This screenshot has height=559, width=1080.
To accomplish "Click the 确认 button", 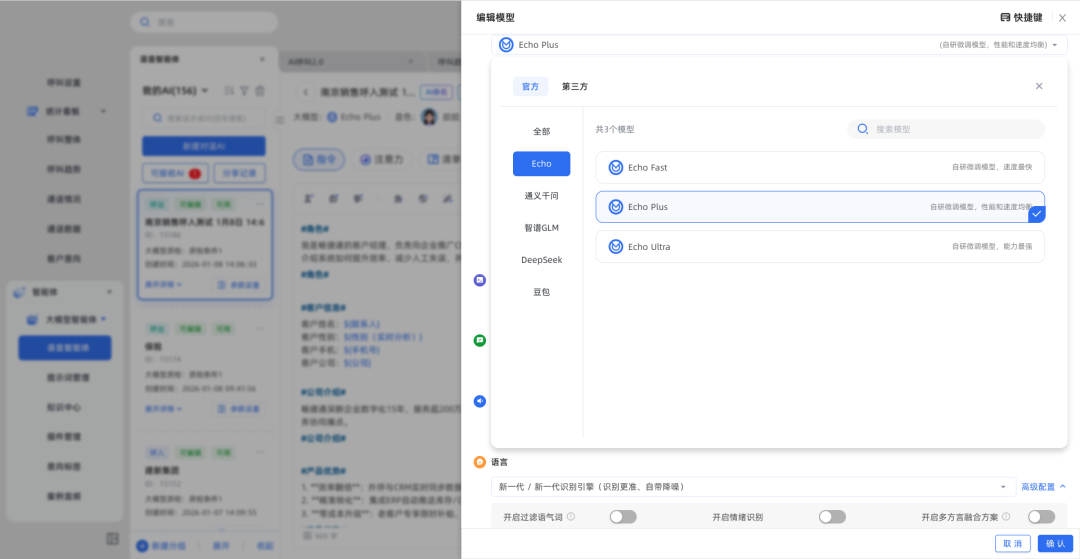I will (x=1055, y=543).
